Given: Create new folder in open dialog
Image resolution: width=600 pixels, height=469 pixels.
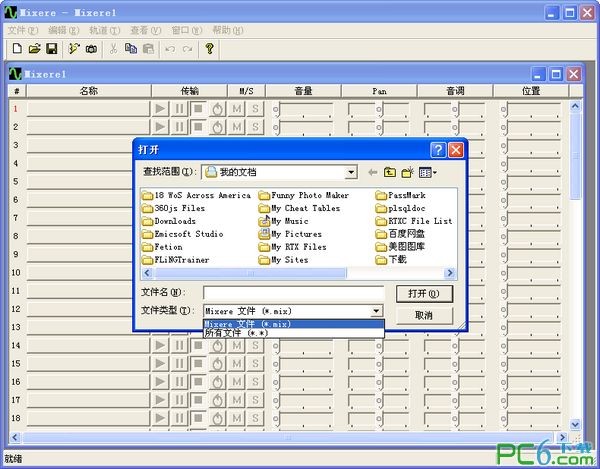Looking at the screenshot, I should pos(408,172).
